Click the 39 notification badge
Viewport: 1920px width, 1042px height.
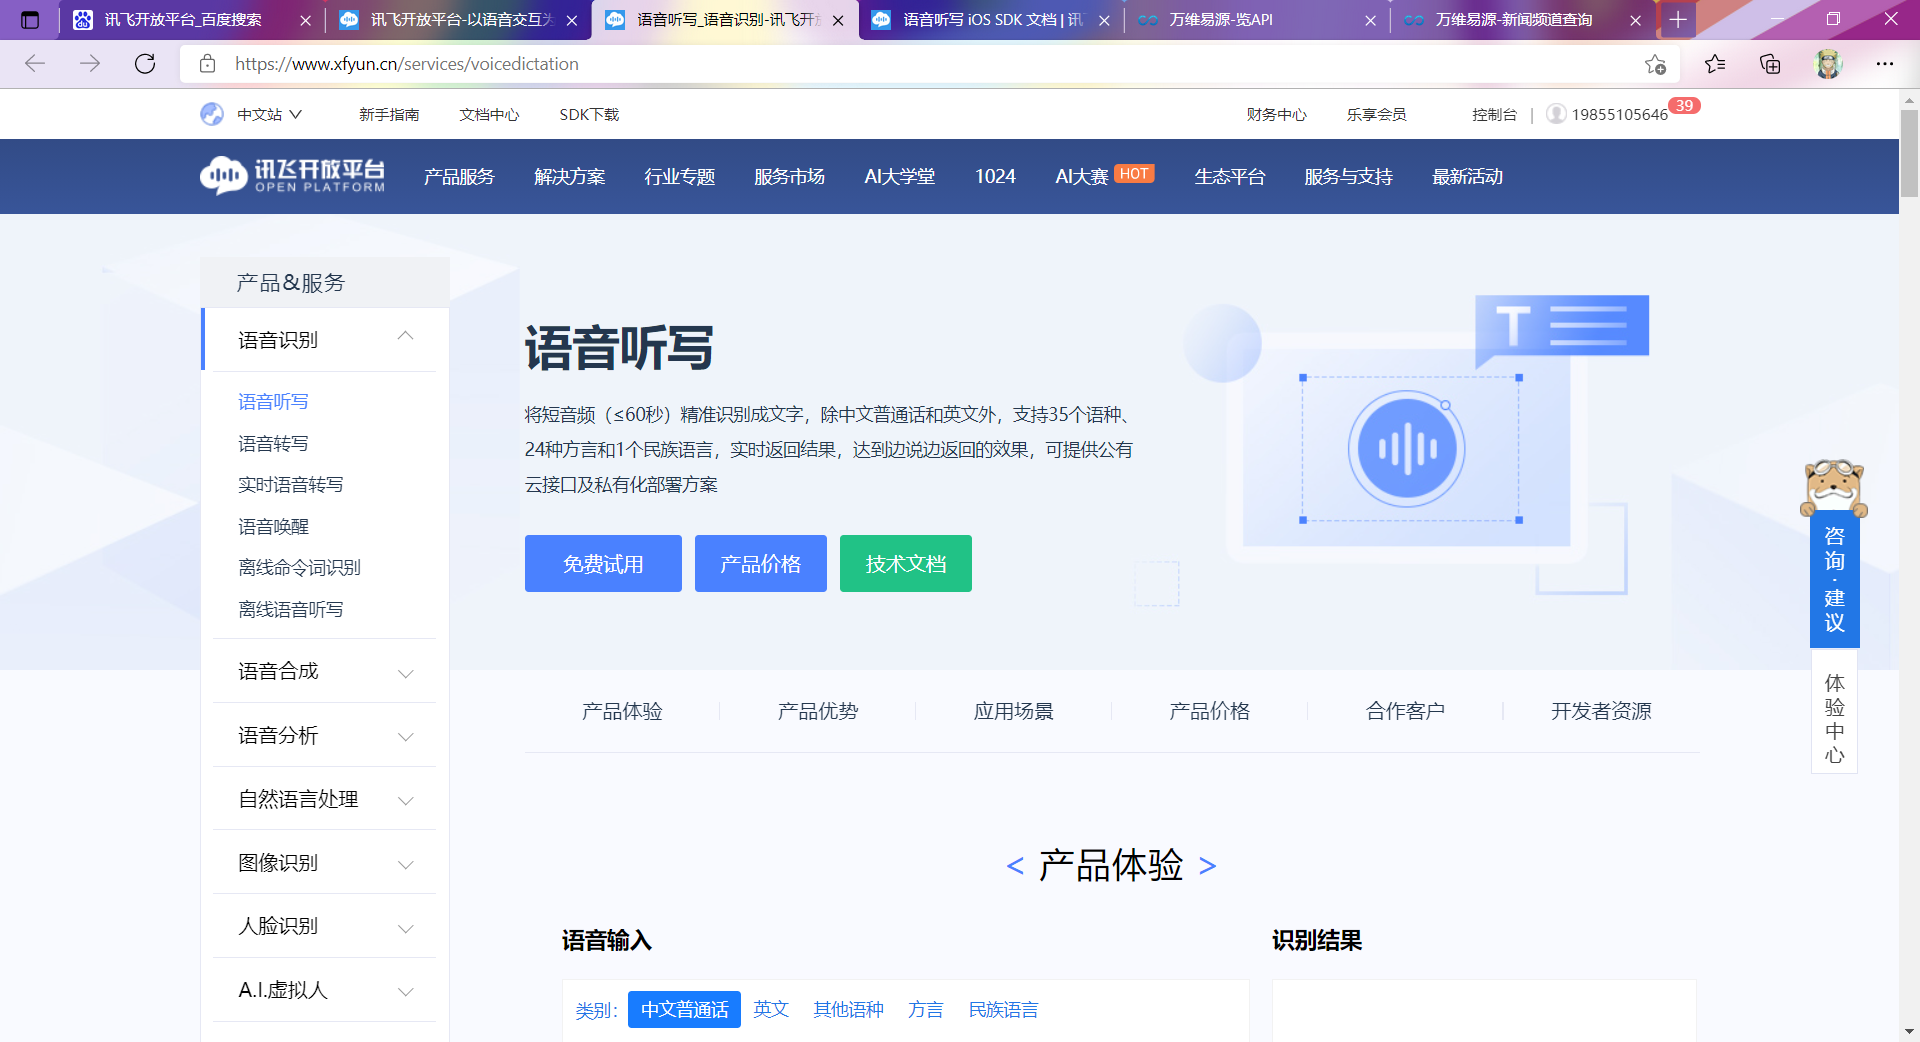tap(1685, 105)
